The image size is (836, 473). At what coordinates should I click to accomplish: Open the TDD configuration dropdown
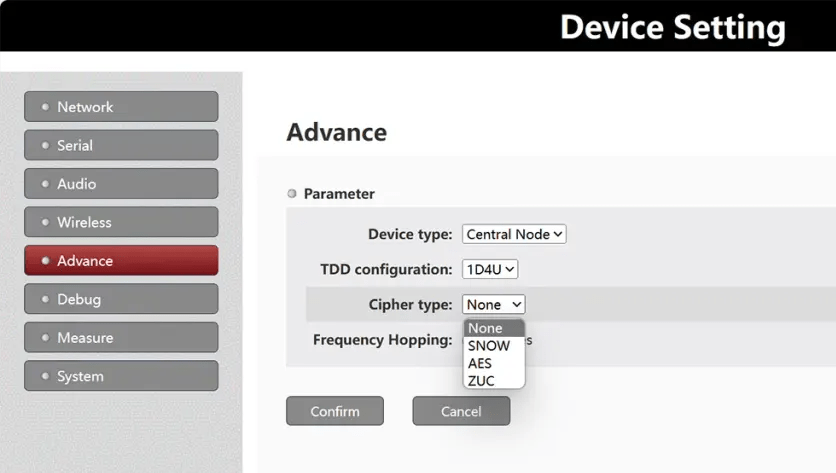tap(490, 269)
